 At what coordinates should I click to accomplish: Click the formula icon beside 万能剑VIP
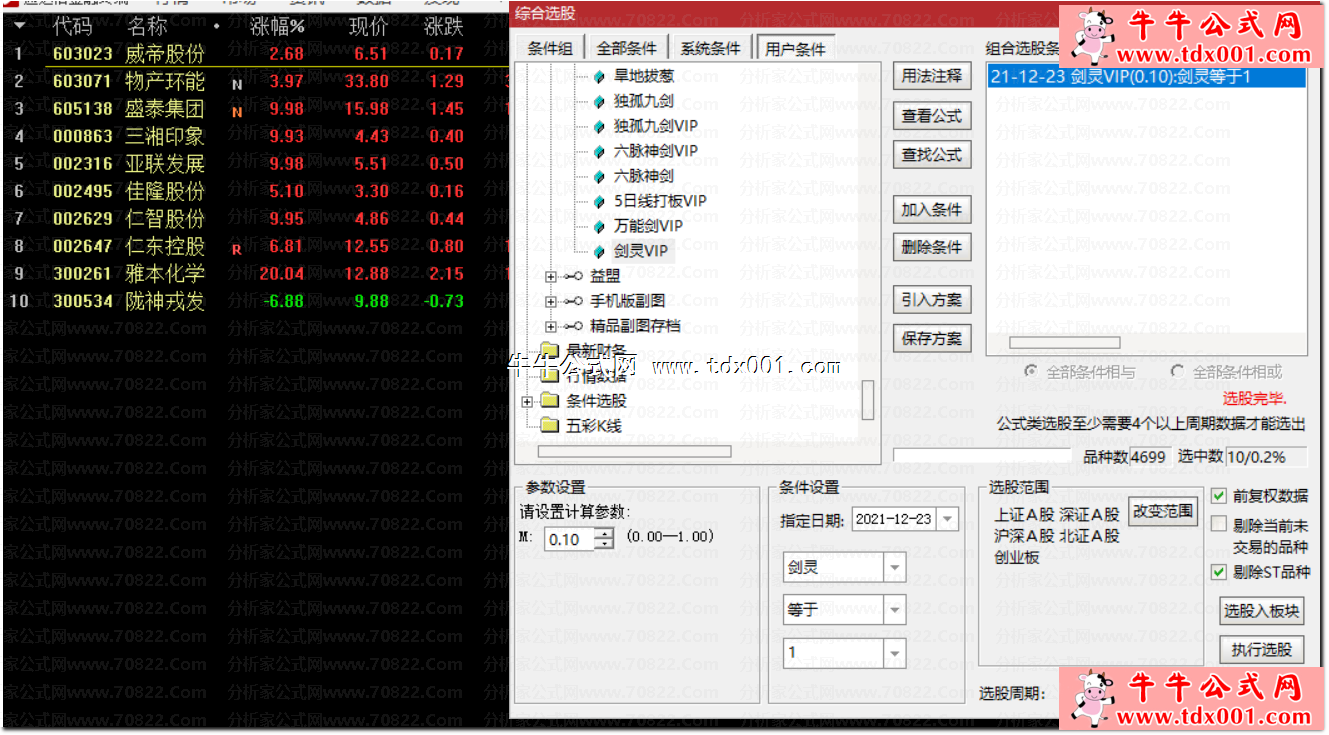599,227
